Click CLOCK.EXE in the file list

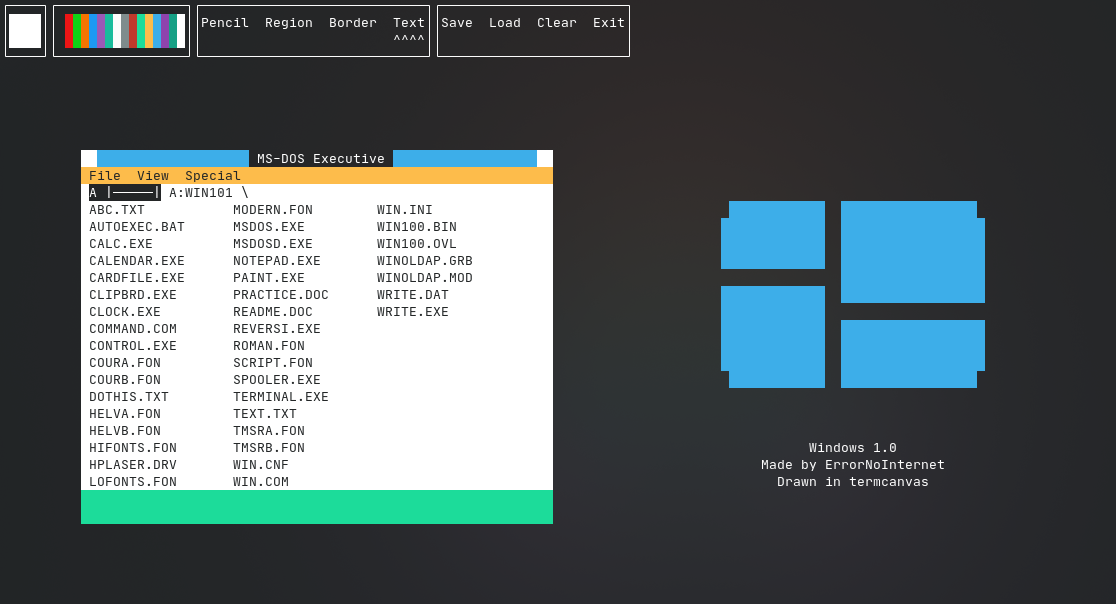[125, 312]
